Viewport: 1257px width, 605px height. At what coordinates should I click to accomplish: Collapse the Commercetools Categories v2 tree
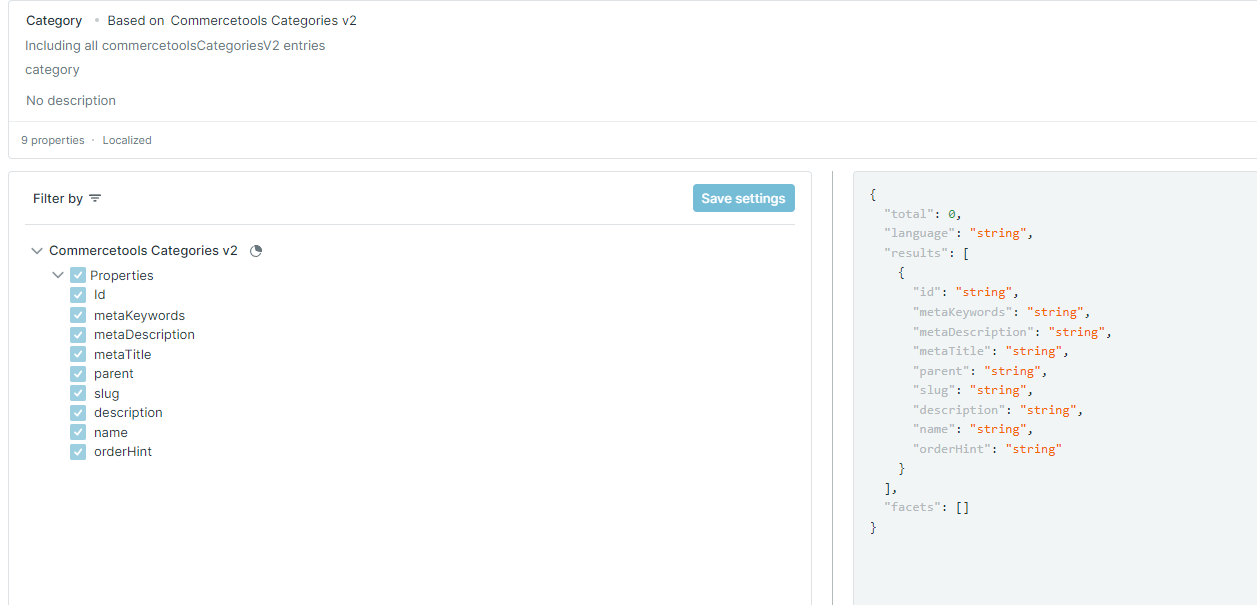pos(37,251)
